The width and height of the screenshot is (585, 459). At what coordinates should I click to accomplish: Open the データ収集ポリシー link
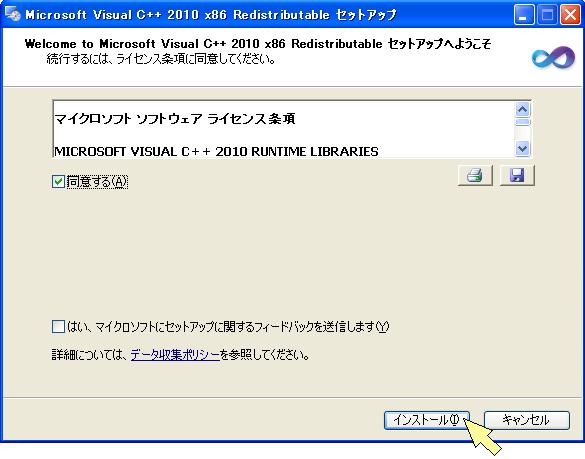pyautogui.click(x=175, y=355)
